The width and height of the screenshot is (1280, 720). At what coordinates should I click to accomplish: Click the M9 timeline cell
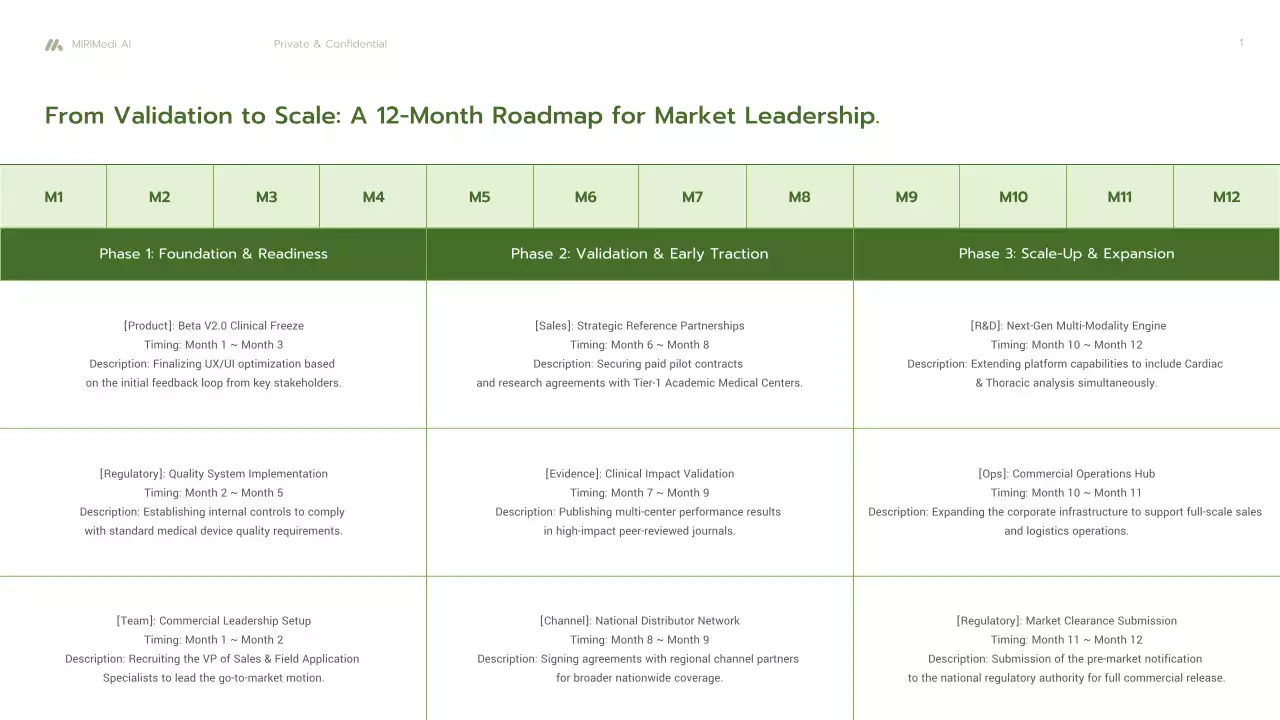pos(906,197)
